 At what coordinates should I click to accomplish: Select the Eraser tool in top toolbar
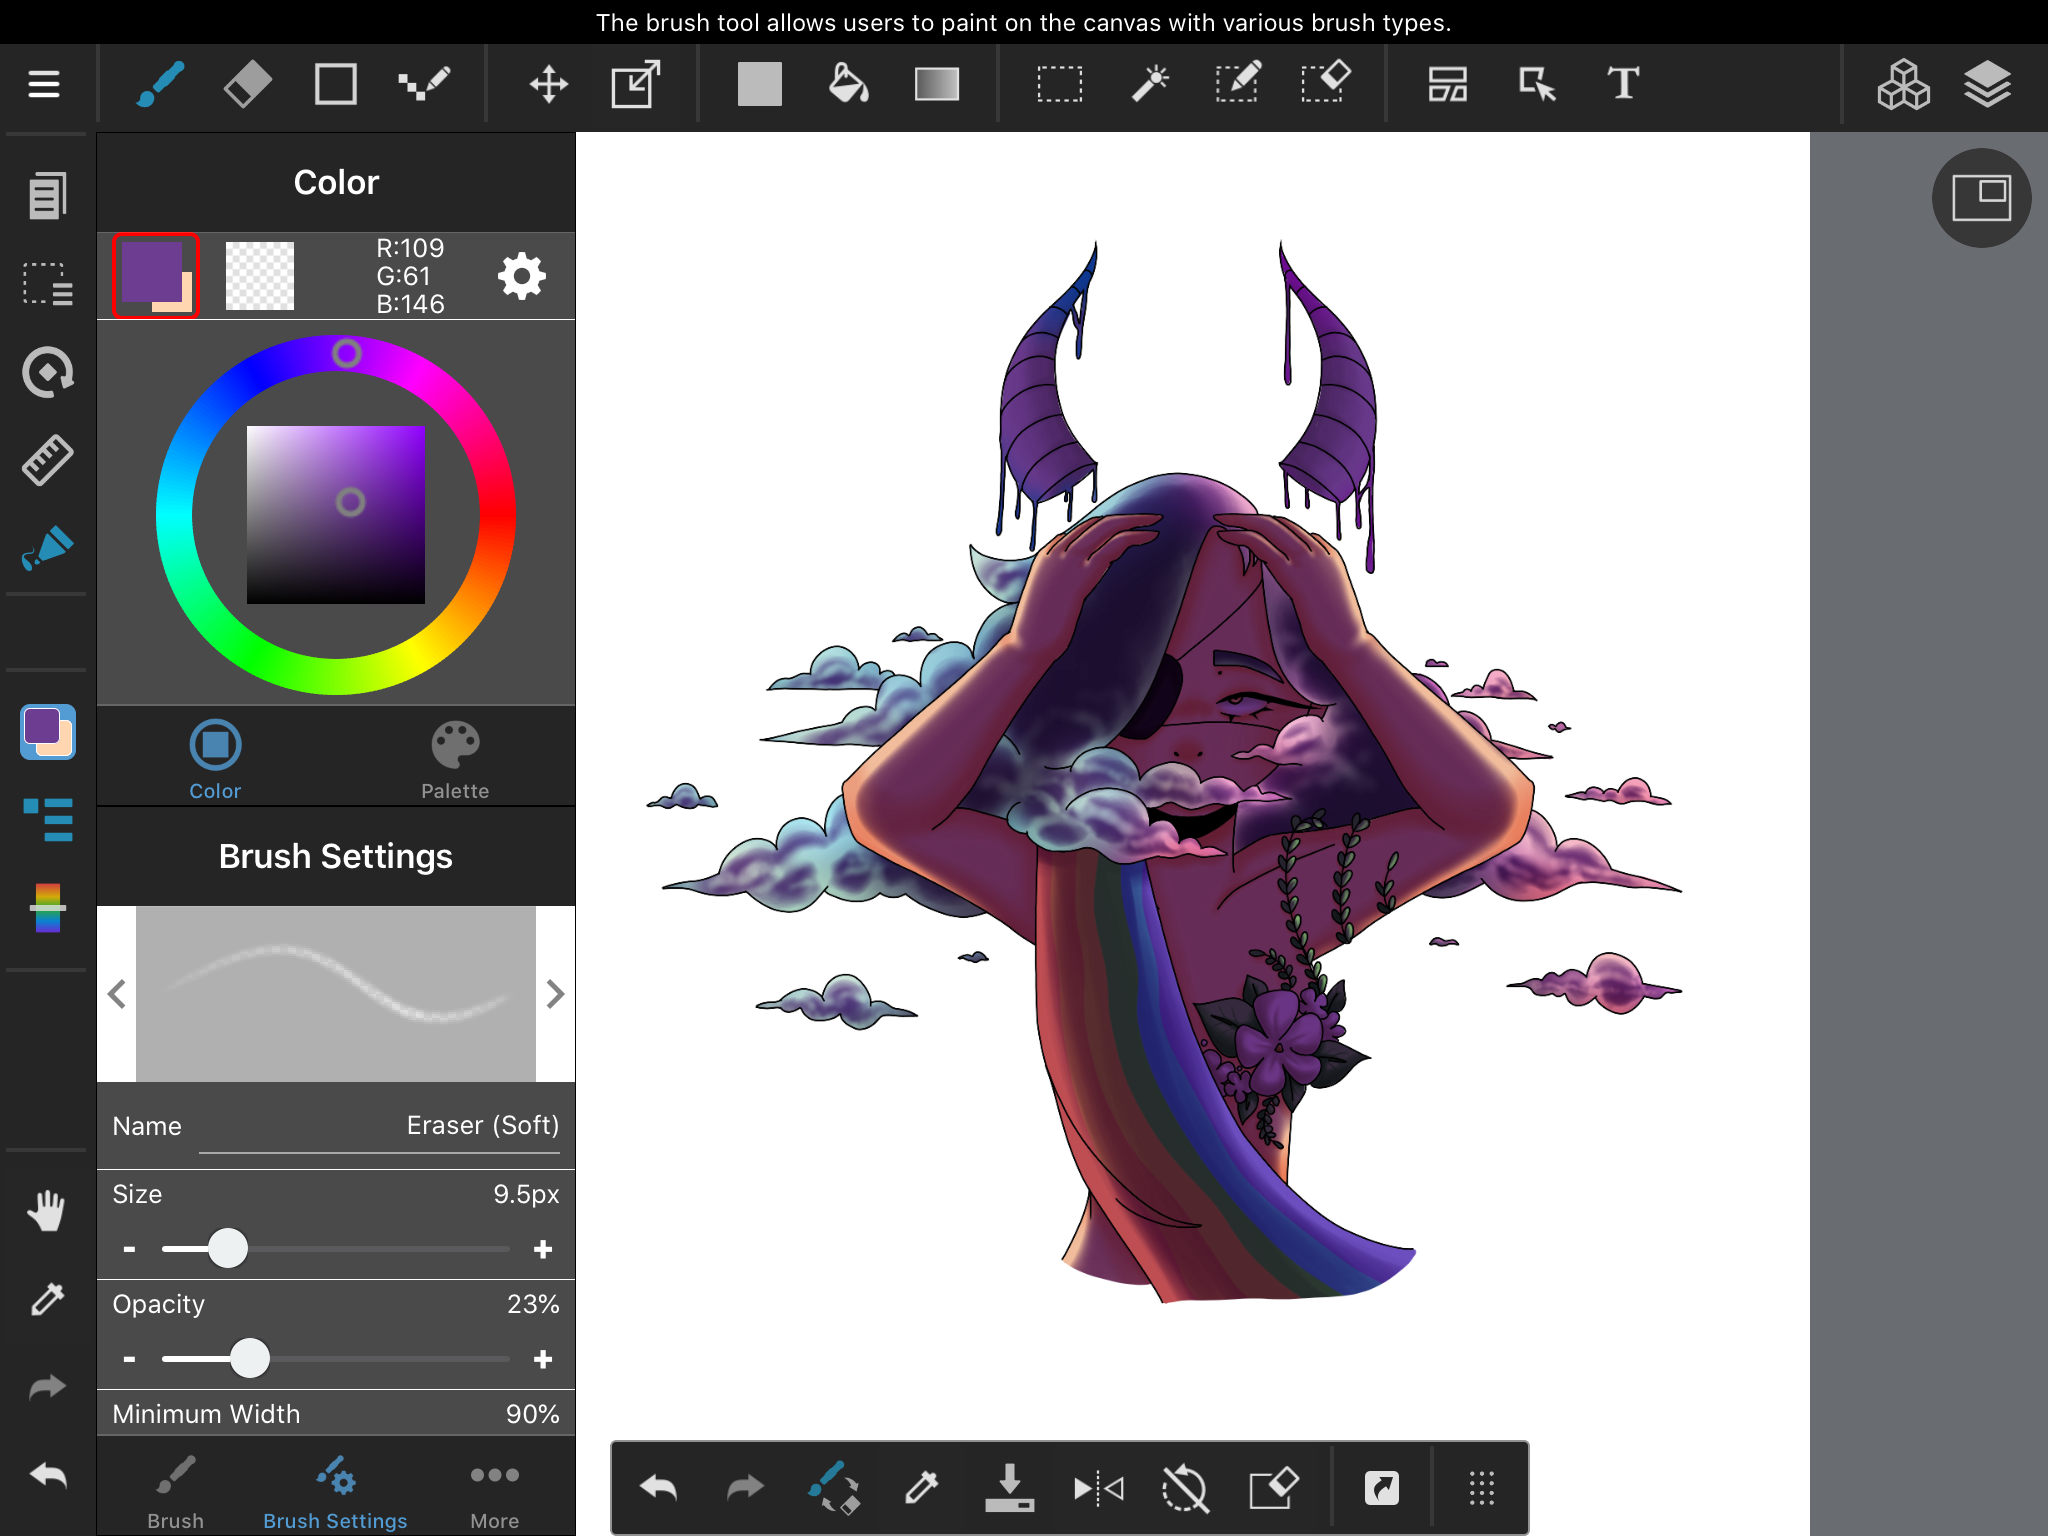[x=247, y=84]
